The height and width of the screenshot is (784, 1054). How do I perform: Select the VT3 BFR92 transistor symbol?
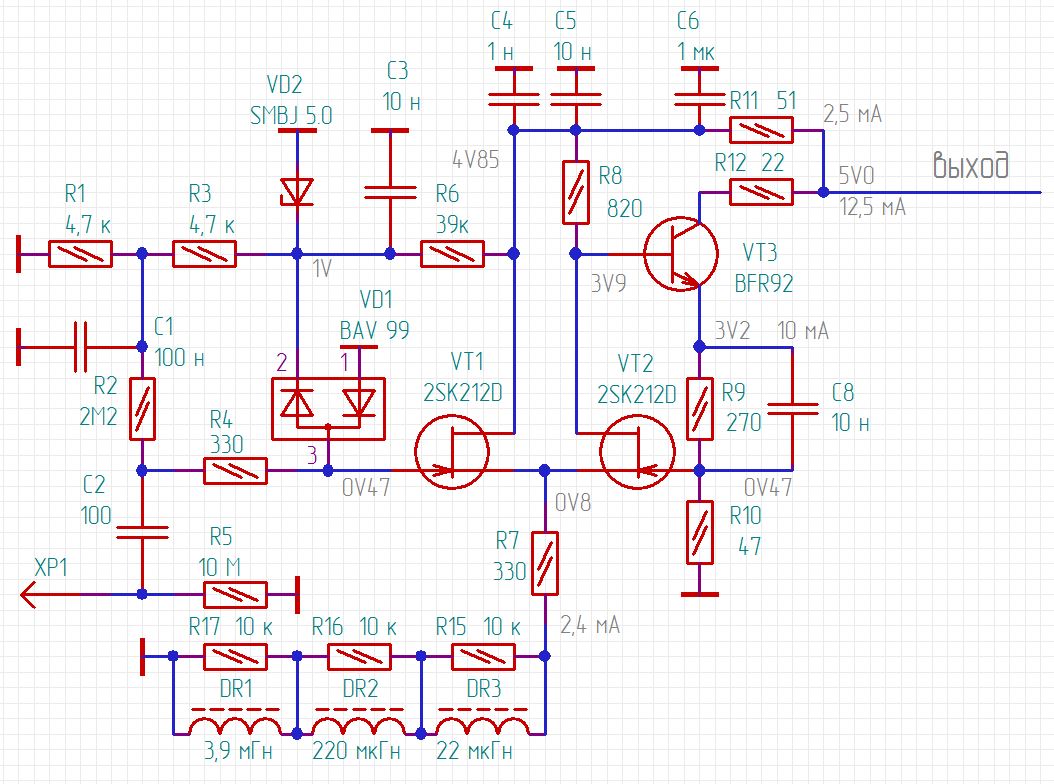click(680, 254)
